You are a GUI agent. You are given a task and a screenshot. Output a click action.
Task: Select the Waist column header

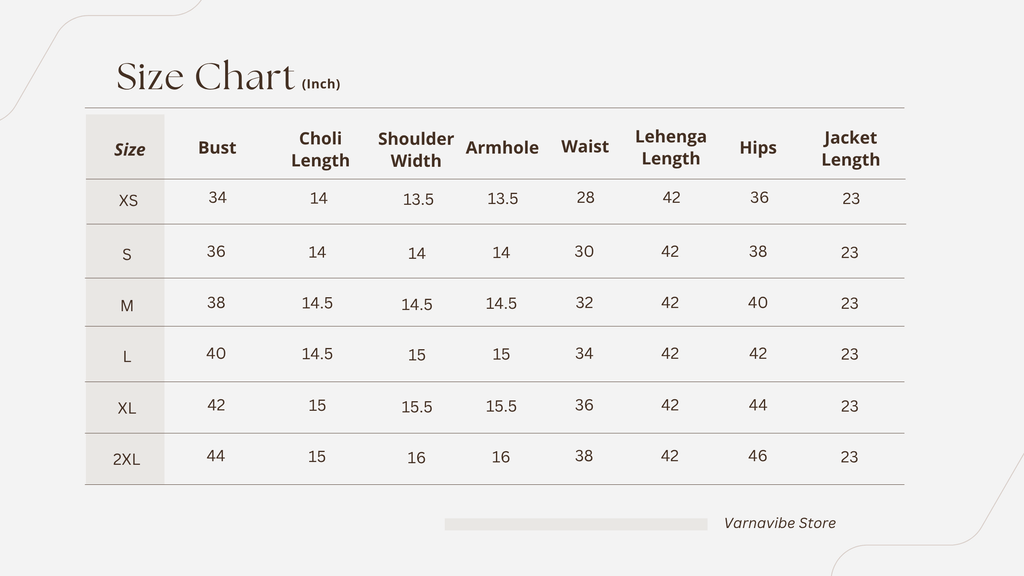584,146
